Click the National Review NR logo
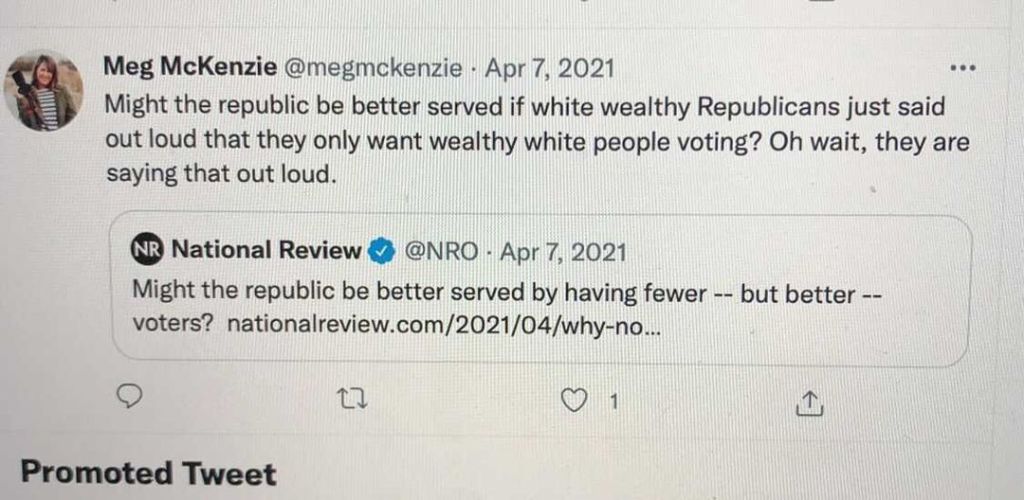Viewport: 1024px width, 500px height. (147, 250)
